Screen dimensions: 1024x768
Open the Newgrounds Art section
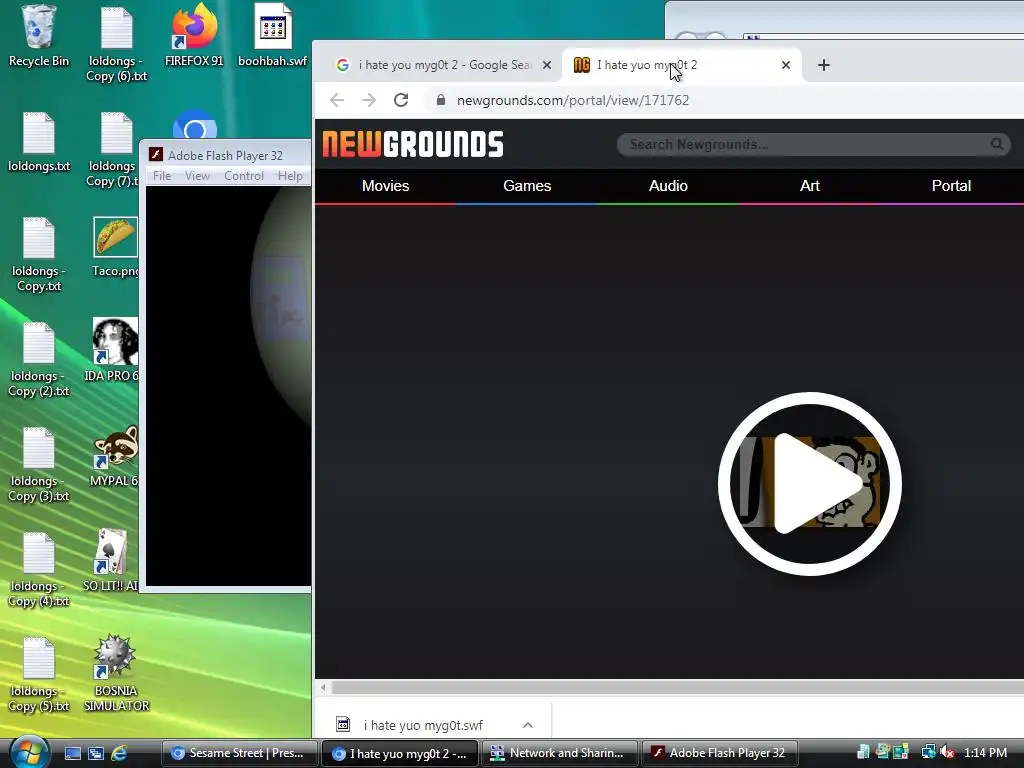pos(810,185)
